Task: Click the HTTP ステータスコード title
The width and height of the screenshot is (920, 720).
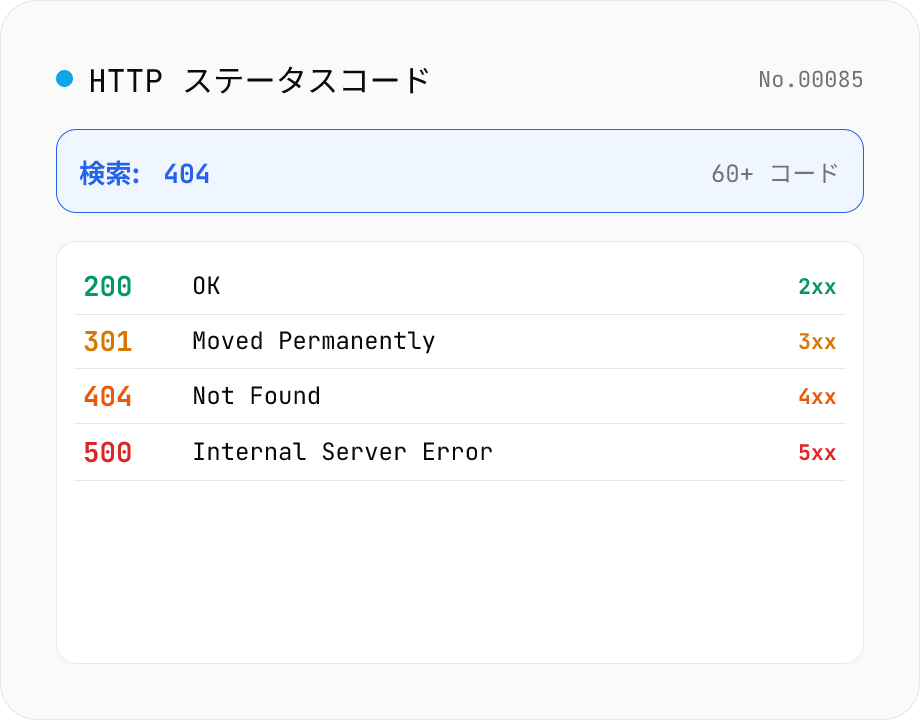Action: click(x=259, y=80)
